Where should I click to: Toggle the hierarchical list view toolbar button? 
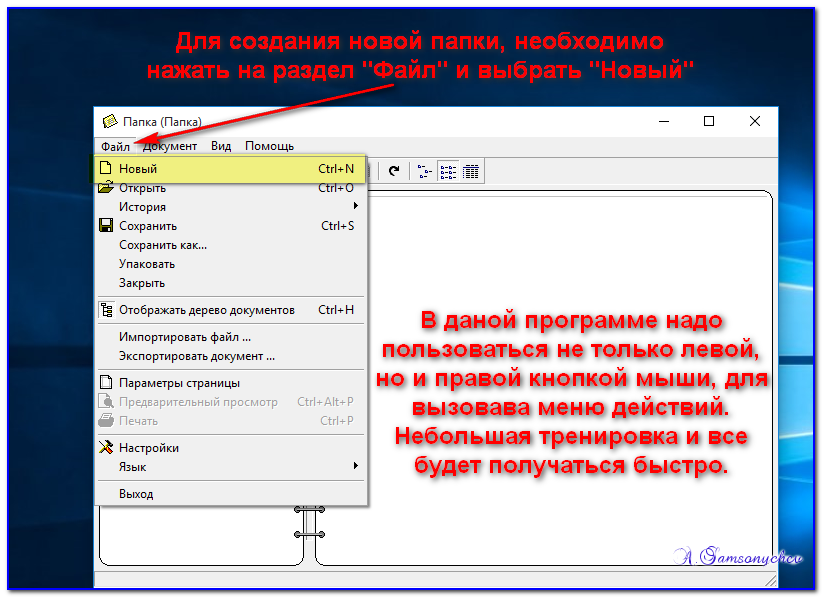click(449, 170)
